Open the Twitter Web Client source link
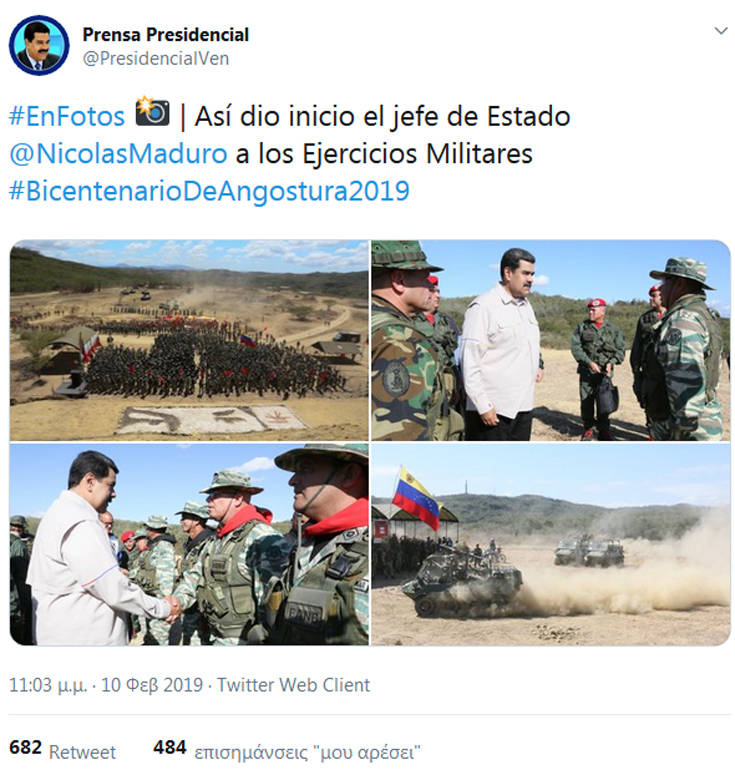The height and width of the screenshot is (770, 735). pos(293,685)
